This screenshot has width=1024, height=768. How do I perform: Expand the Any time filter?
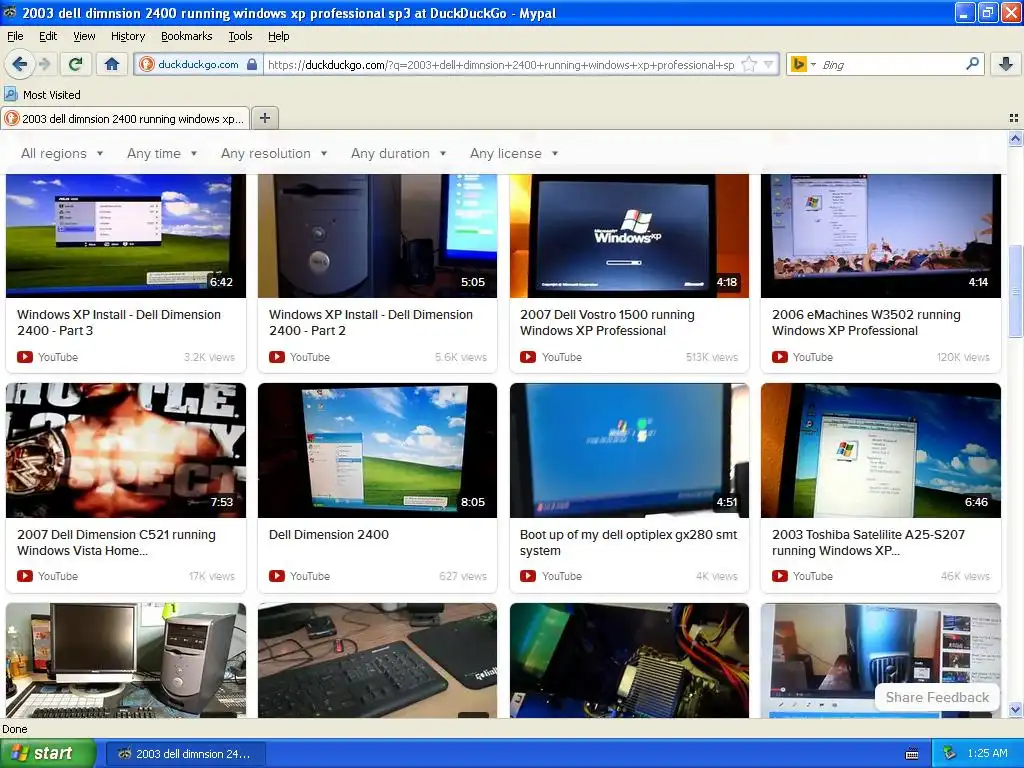click(x=162, y=153)
